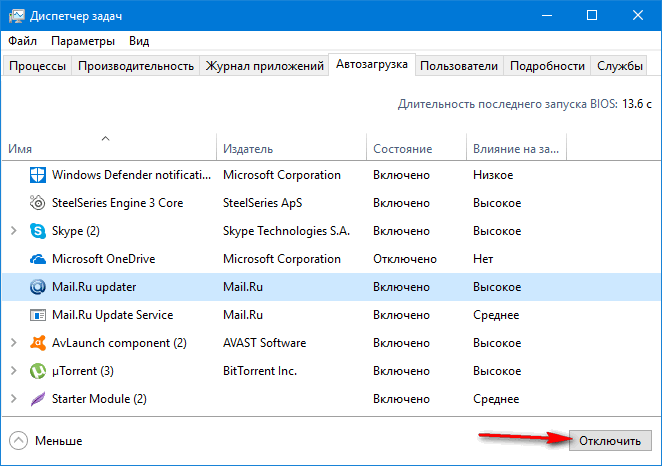
Task: Click the Microsoft OneDrive cloud icon
Action: [x=38, y=259]
